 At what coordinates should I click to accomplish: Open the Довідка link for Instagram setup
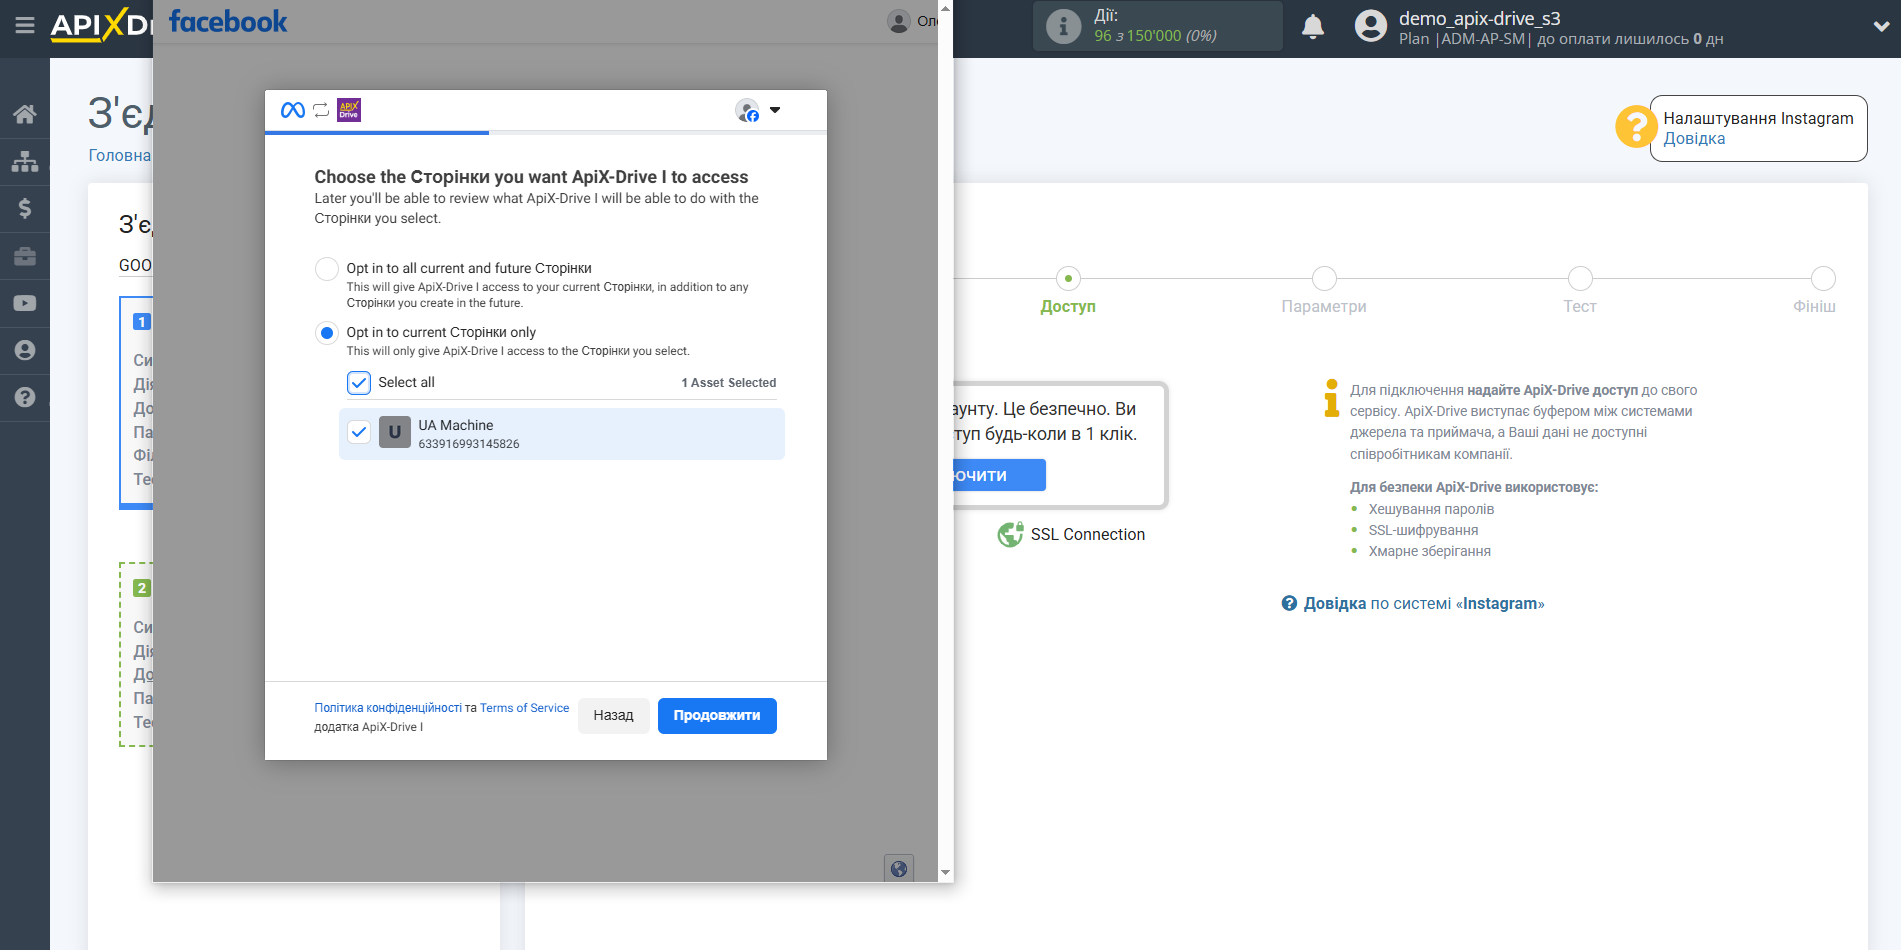point(1694,139)
